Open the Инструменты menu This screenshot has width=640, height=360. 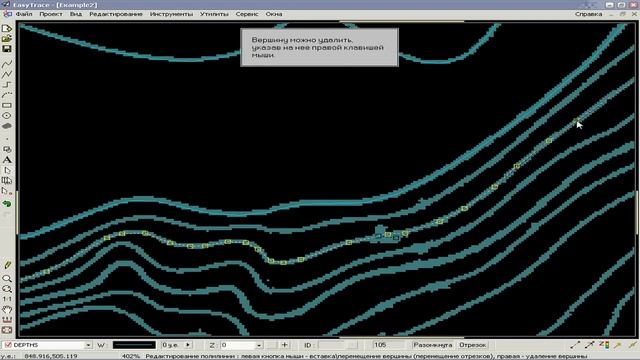[171, 14]
